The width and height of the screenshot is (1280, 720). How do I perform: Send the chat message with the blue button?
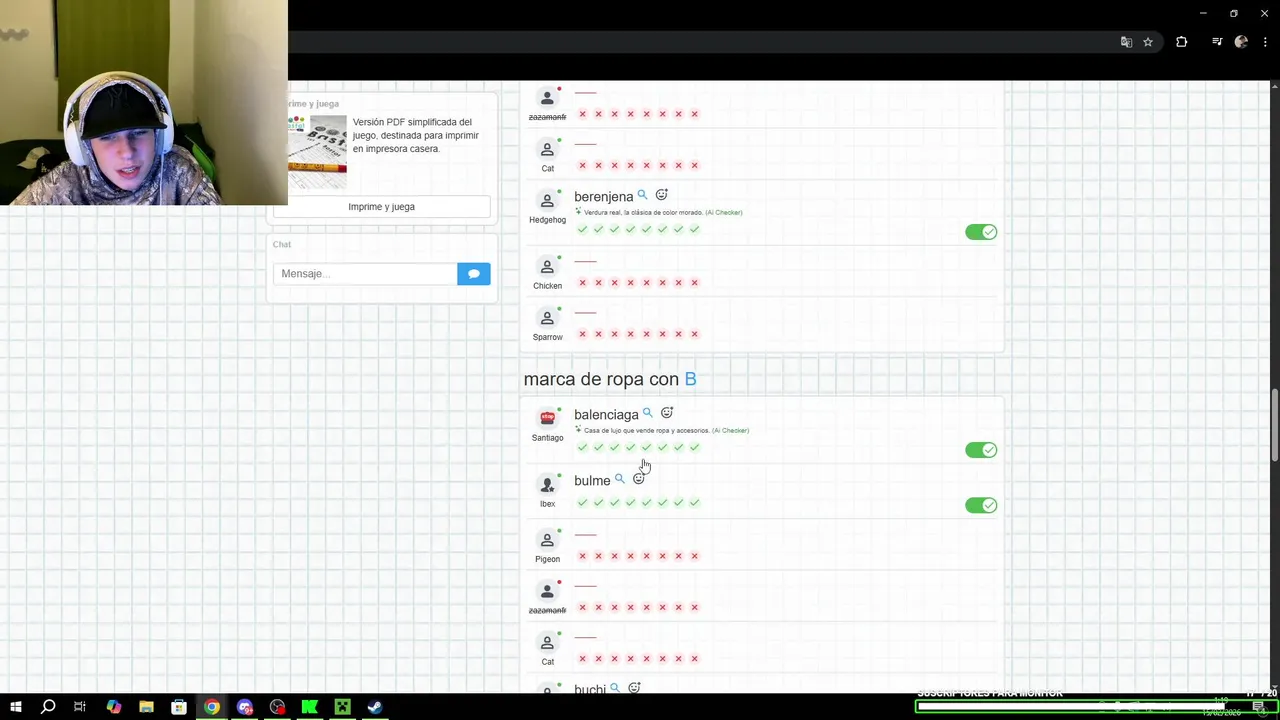tap(474, 273)
